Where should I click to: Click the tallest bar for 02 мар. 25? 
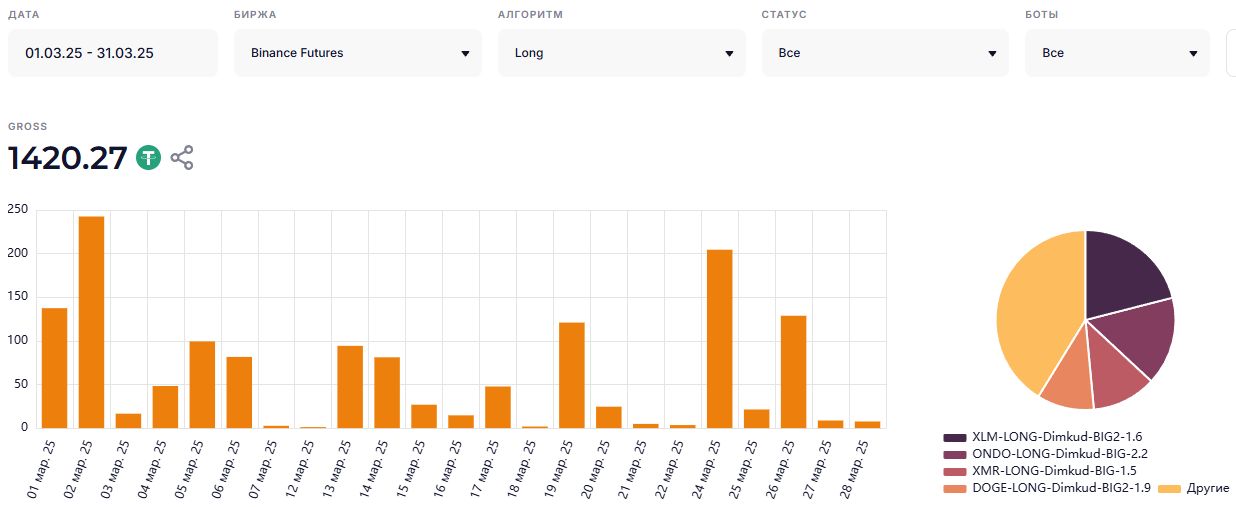[x=91, y=322]
